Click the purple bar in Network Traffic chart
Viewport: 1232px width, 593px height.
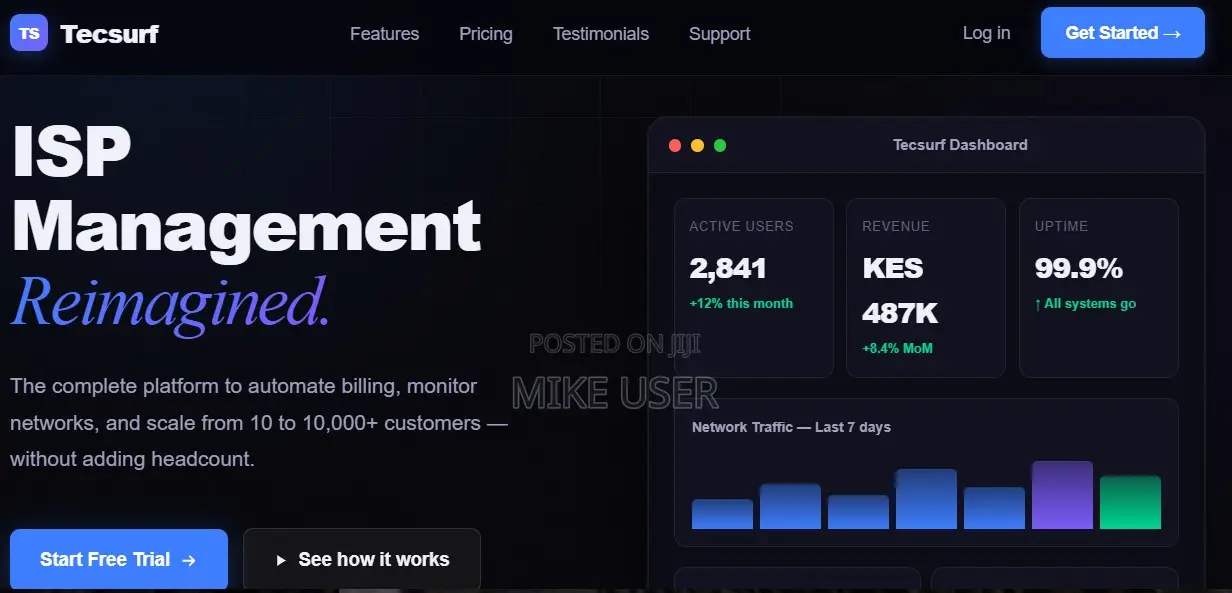click(1062, 495)
